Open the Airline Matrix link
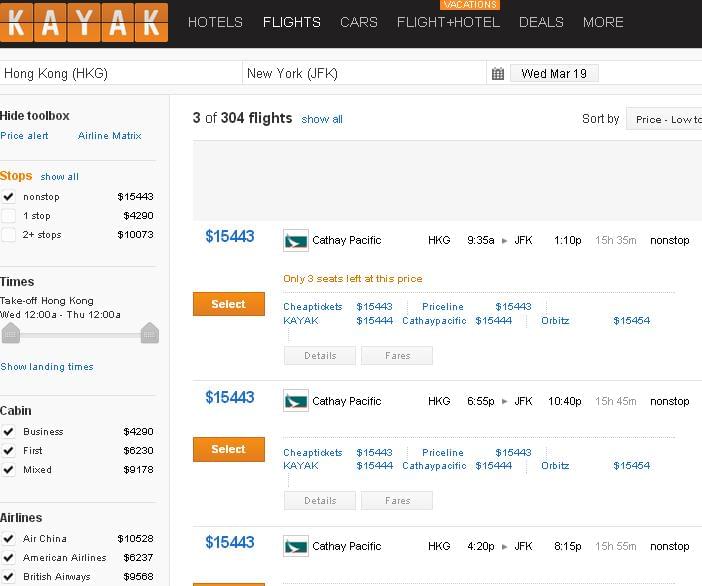Viewport: 702px width, 586px height. [110, 136]
